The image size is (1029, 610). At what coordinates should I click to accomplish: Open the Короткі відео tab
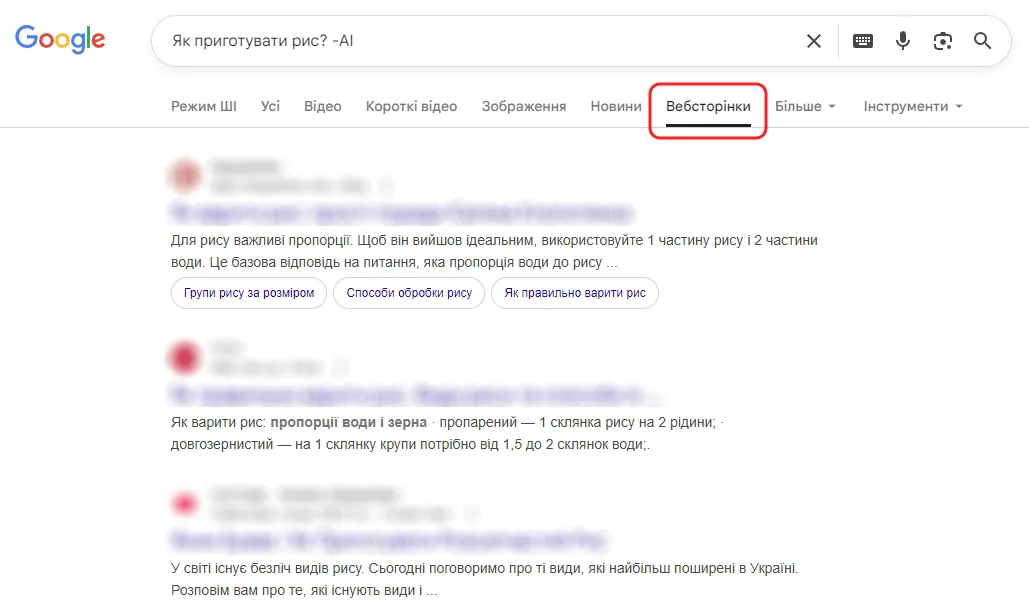[x=411, y=106]
